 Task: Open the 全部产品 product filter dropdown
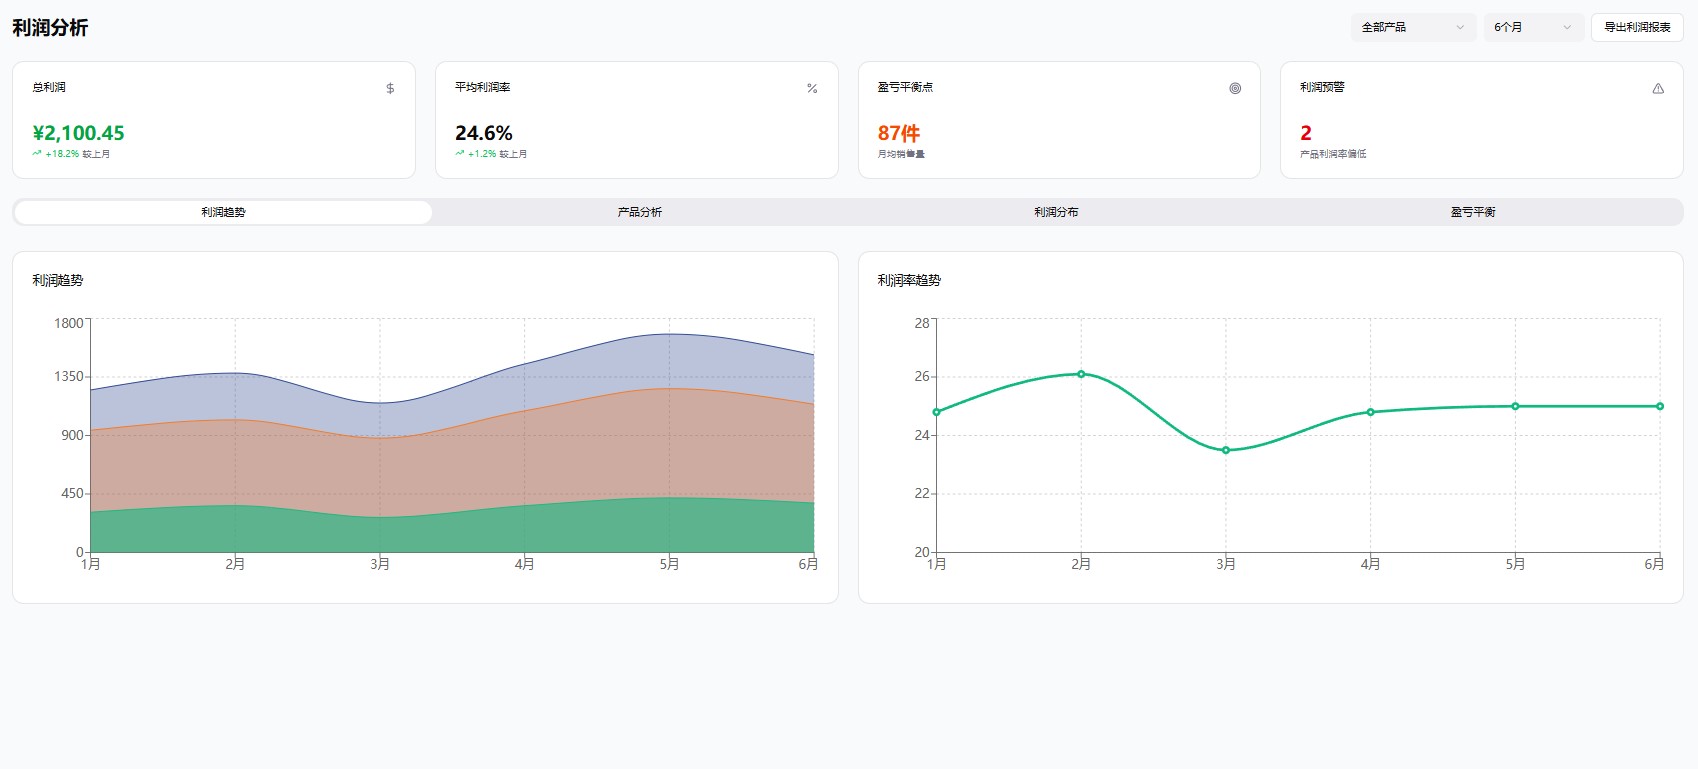1412,27
